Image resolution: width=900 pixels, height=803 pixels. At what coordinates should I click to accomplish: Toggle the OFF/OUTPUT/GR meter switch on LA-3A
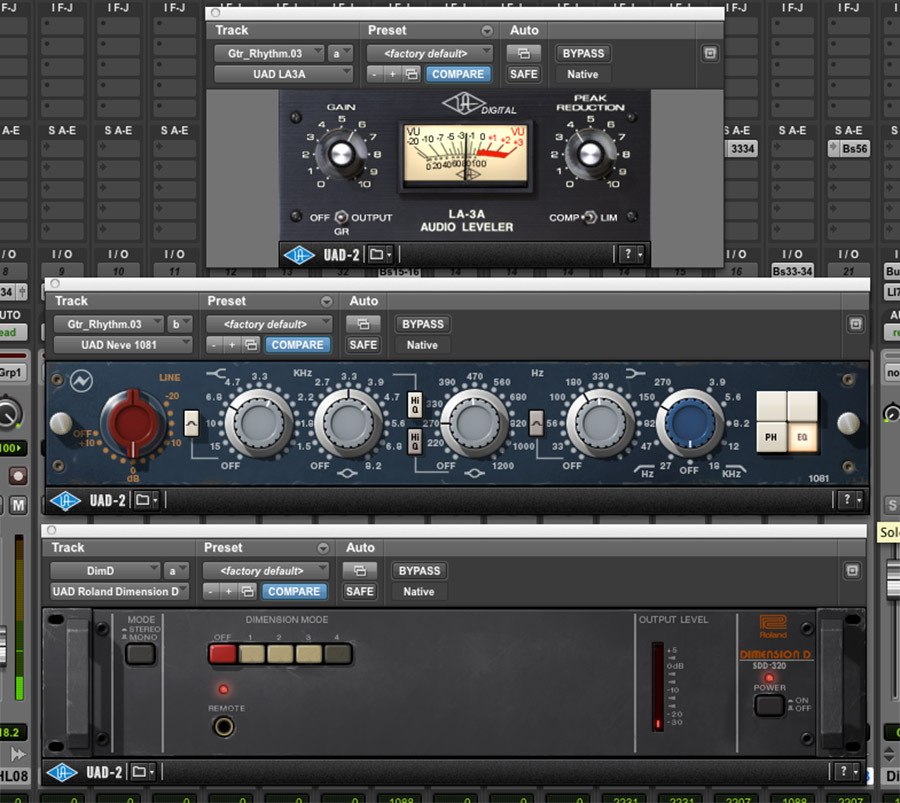click(x=341, y=218)
